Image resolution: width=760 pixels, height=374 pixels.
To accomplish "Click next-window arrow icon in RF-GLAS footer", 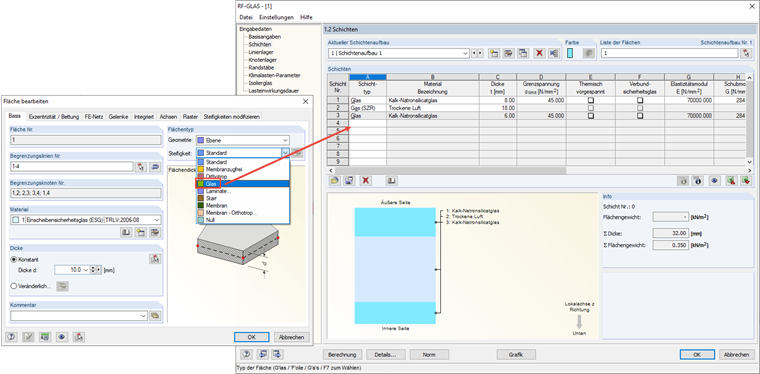I will pos(277,354).
